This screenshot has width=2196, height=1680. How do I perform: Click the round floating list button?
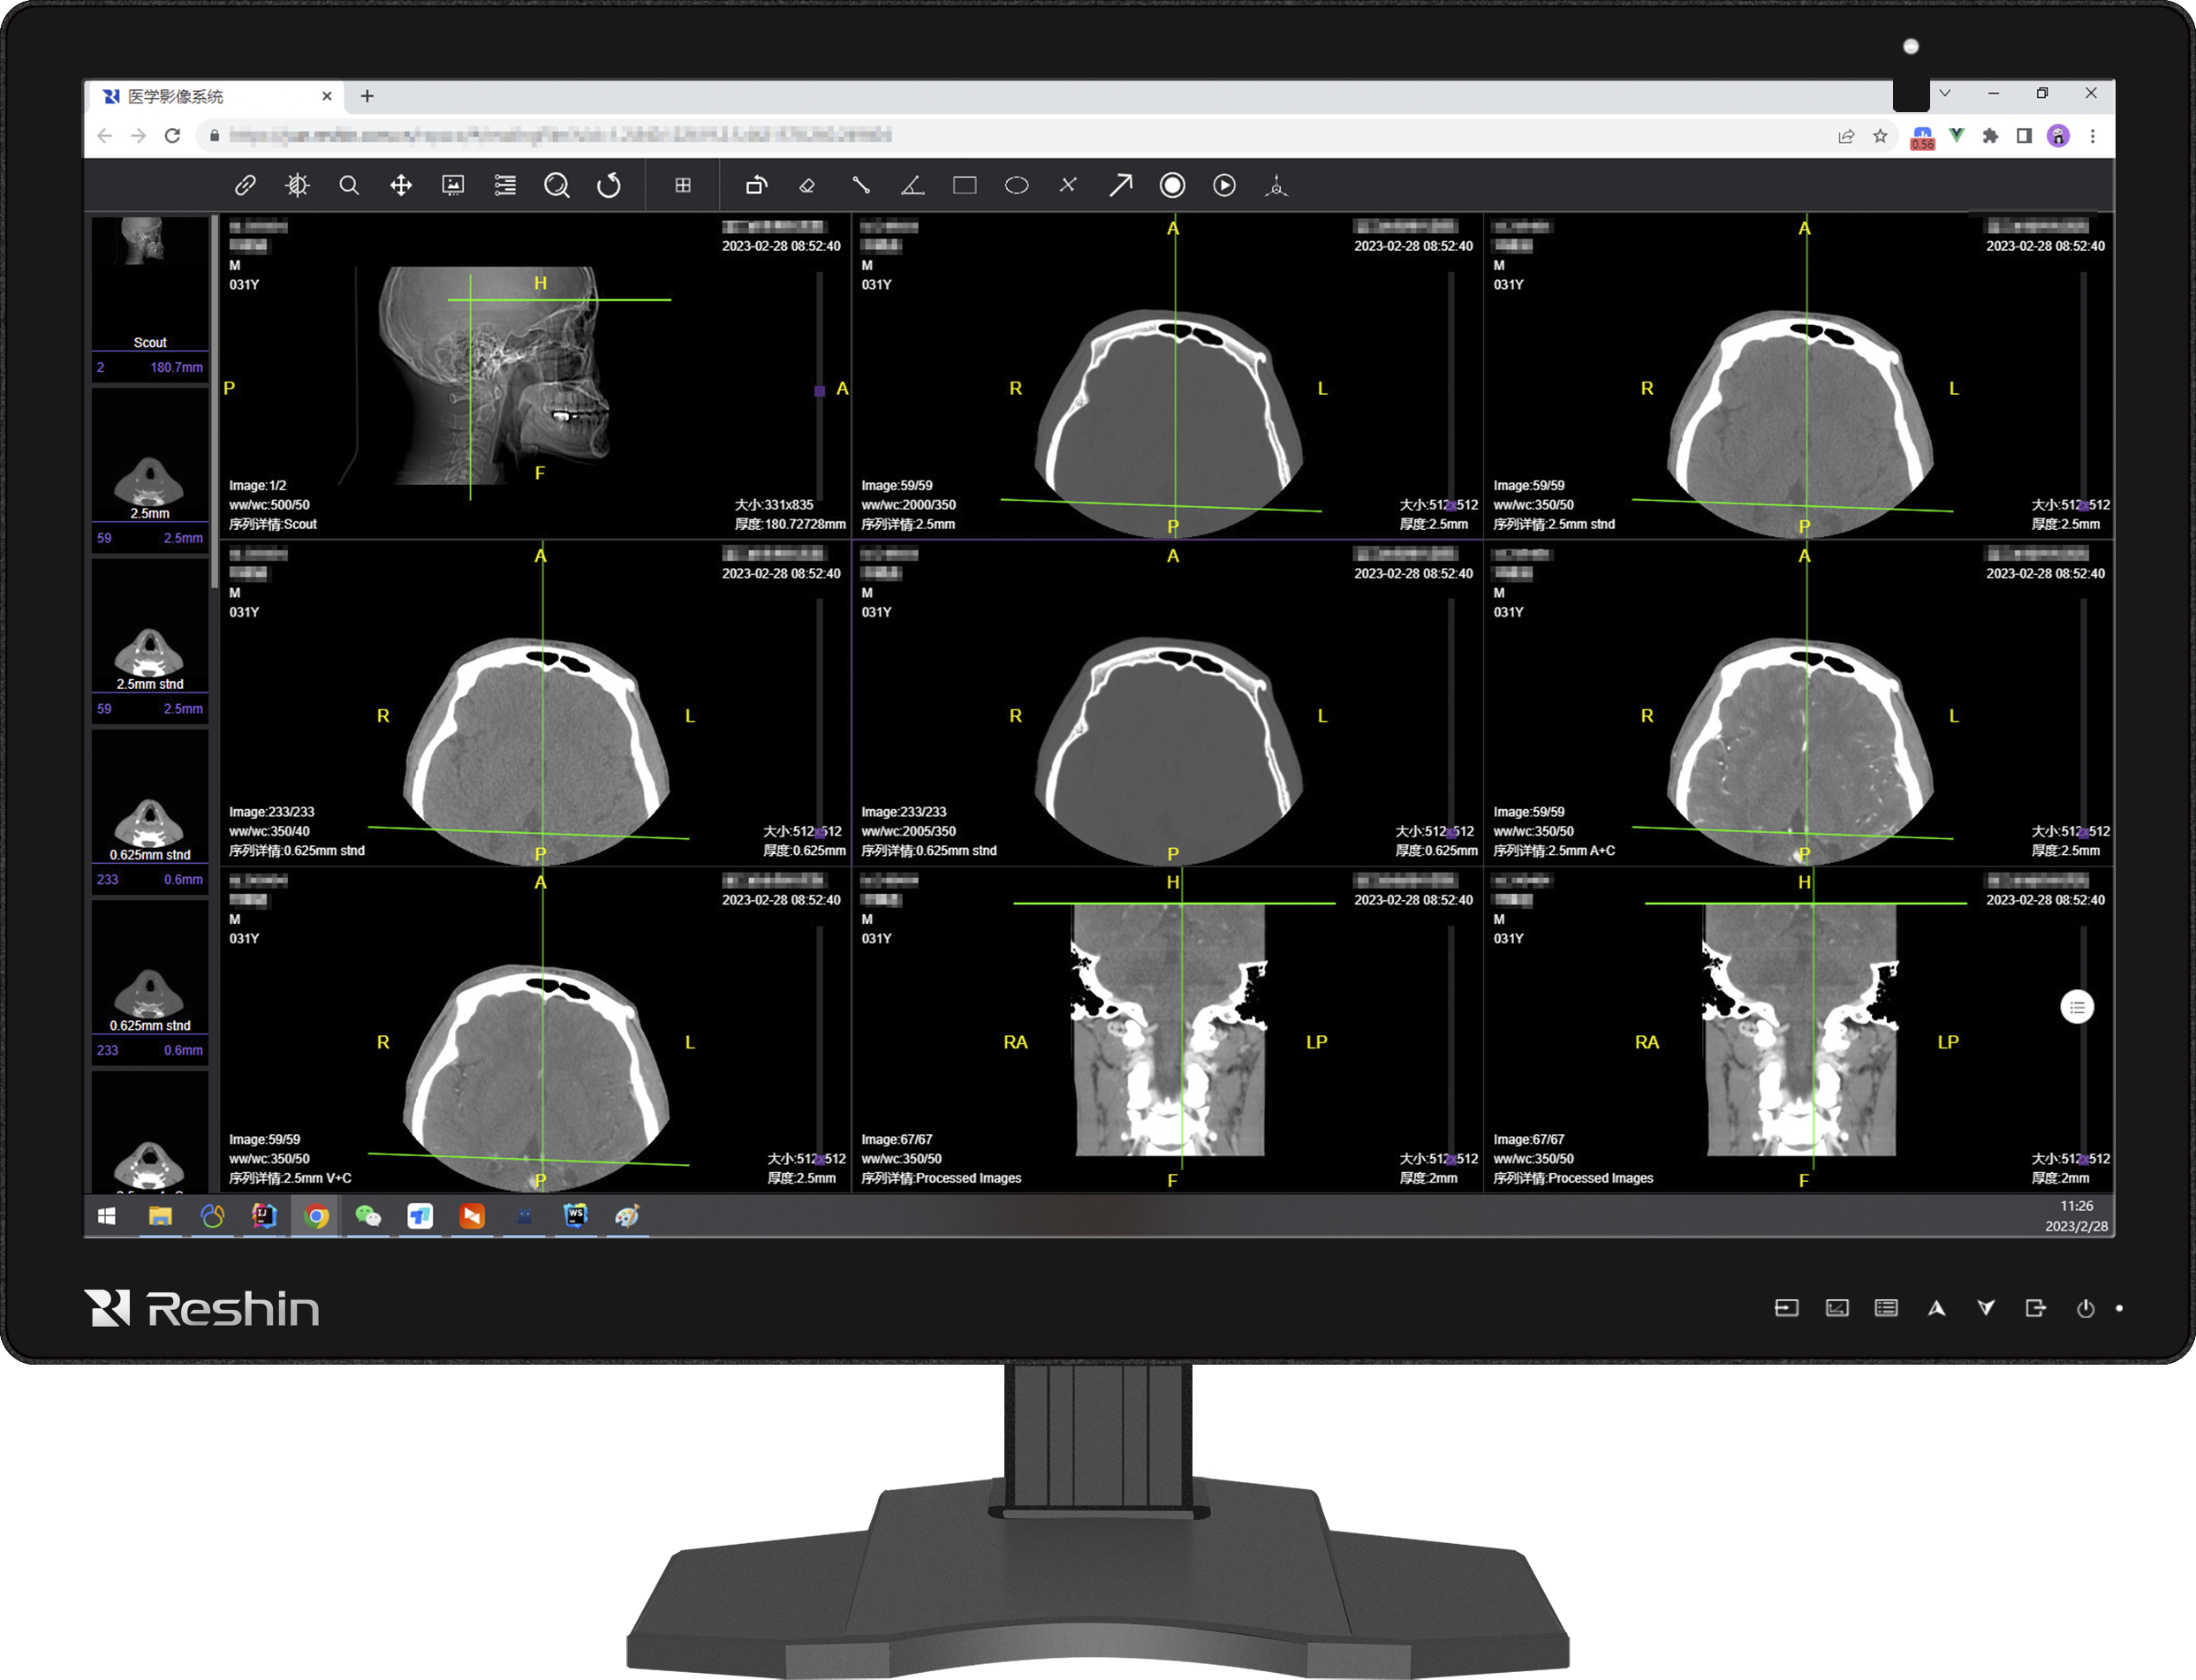coord(2077,1007)
